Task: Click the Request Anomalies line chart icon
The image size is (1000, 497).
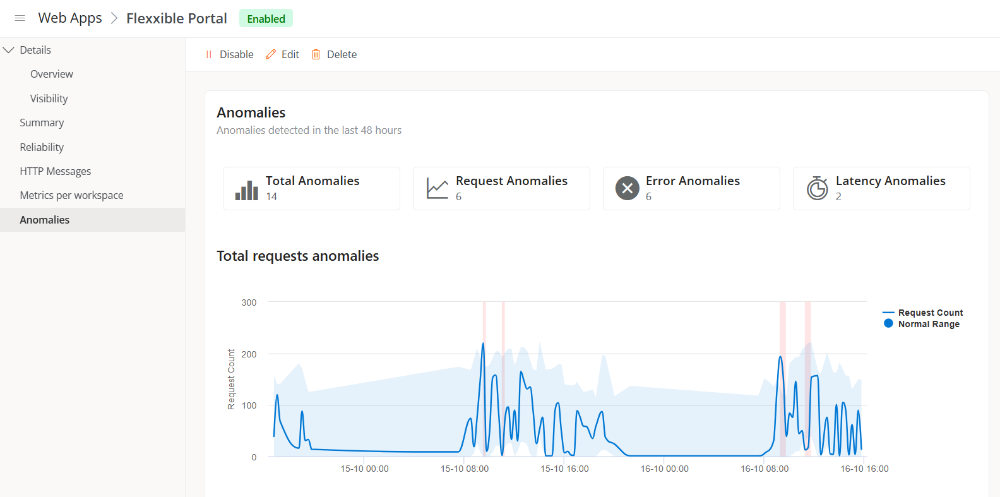Action: point(437,189)
